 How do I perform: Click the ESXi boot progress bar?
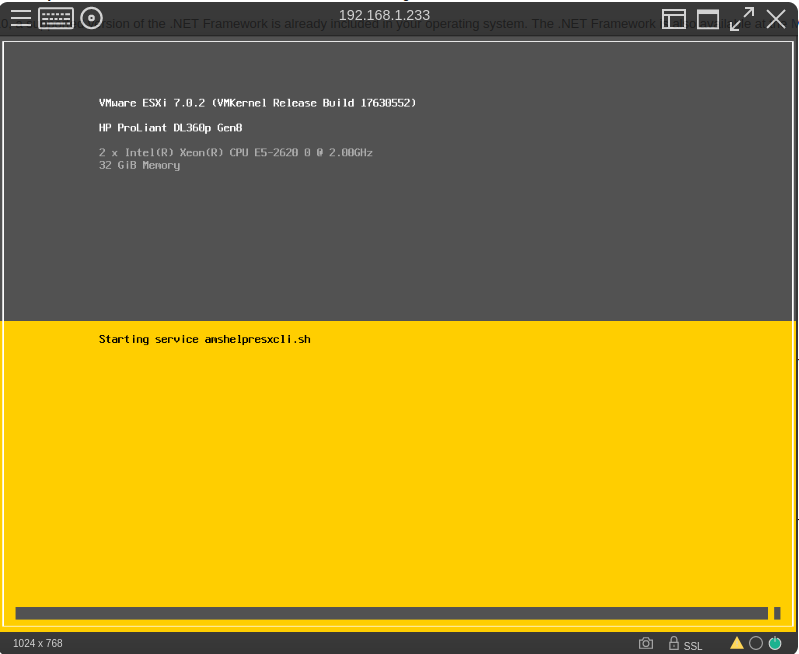[391, 613]
